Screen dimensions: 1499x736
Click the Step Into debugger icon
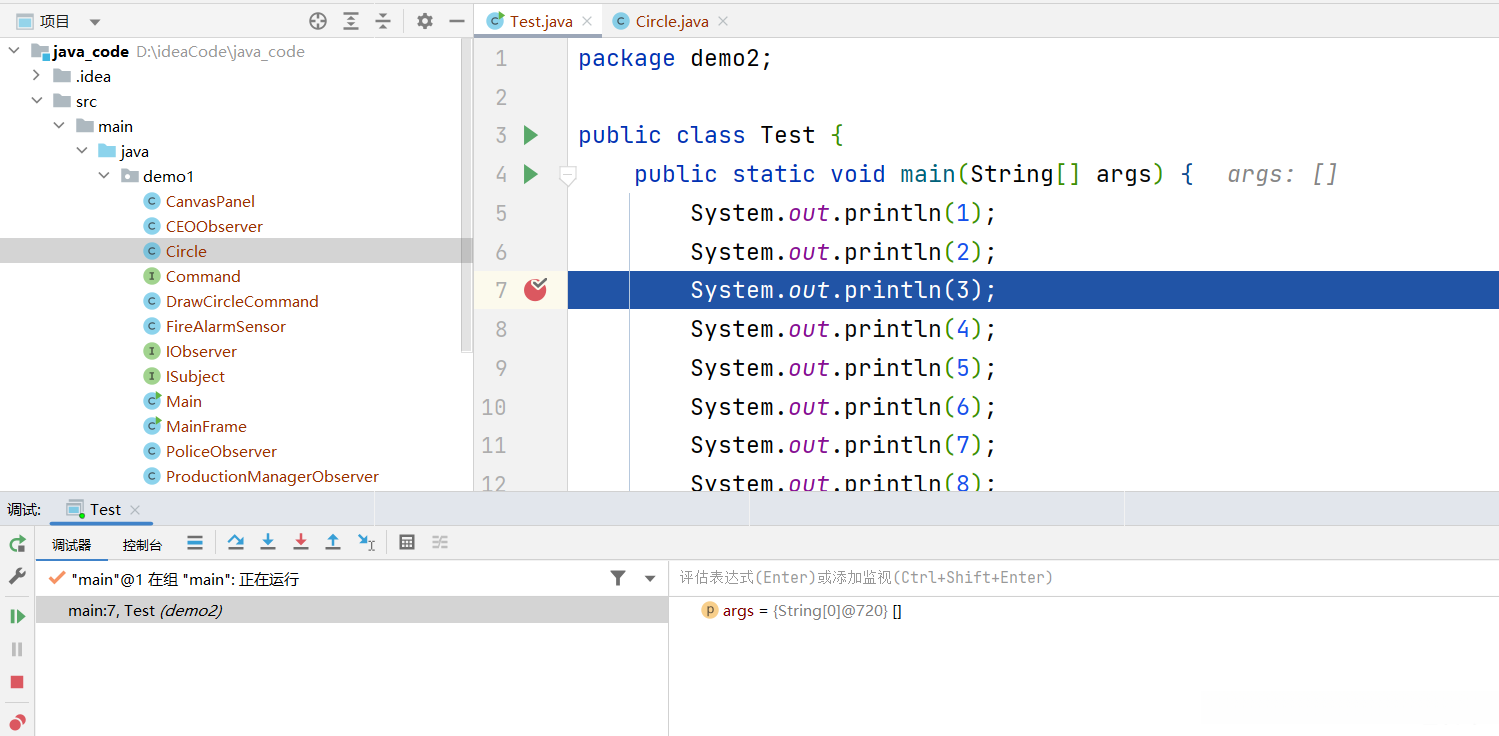point(268,542)
